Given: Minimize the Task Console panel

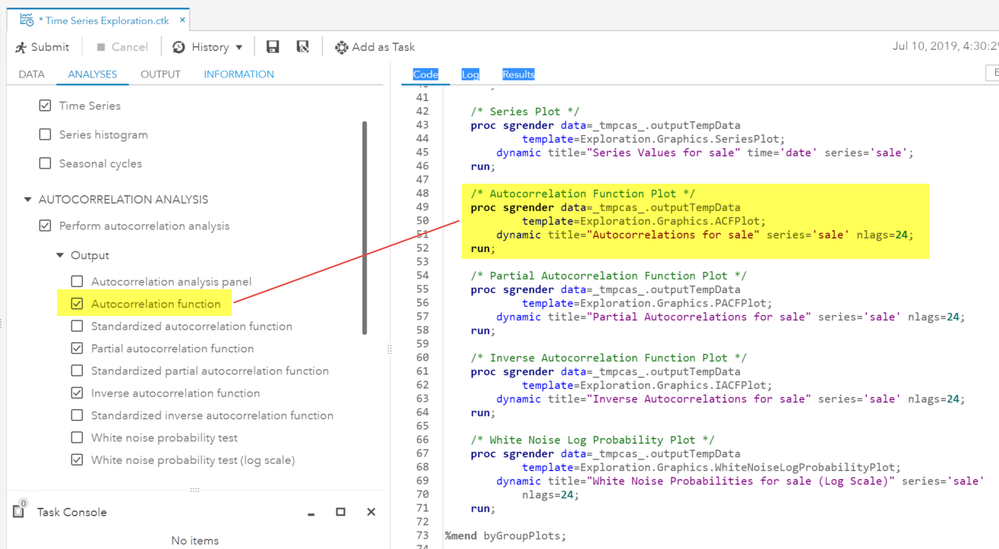Looking at the screenshot, I should [311, 513].
